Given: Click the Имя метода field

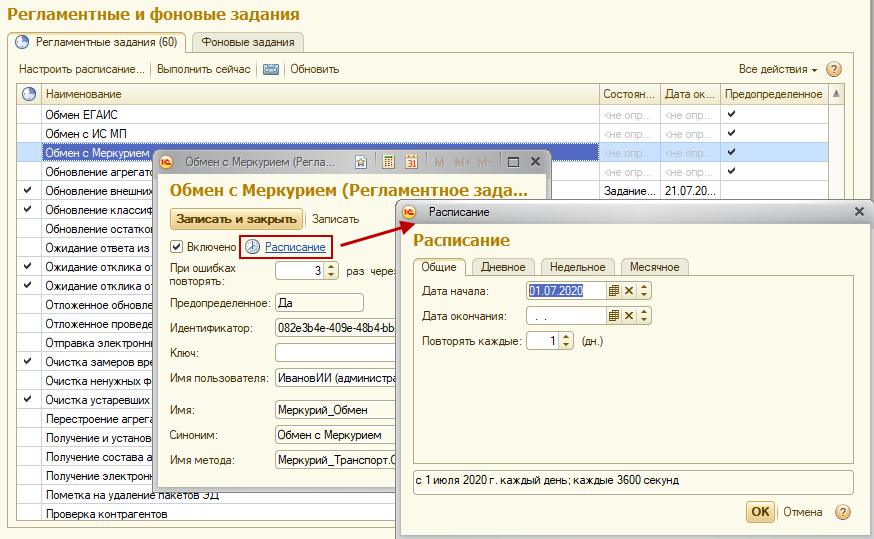Looking at the screenshot, I should tap(335, 460).
